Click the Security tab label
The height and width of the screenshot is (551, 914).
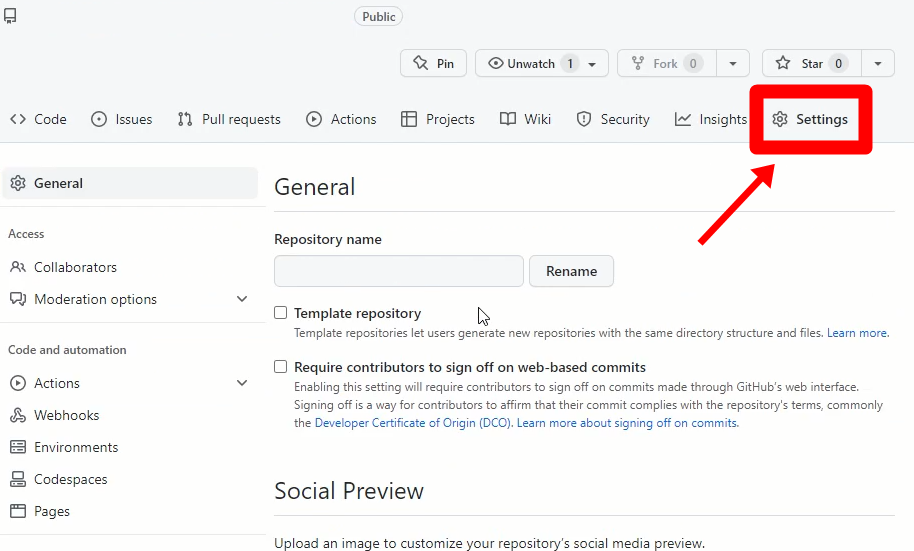(x=625, y=119)
